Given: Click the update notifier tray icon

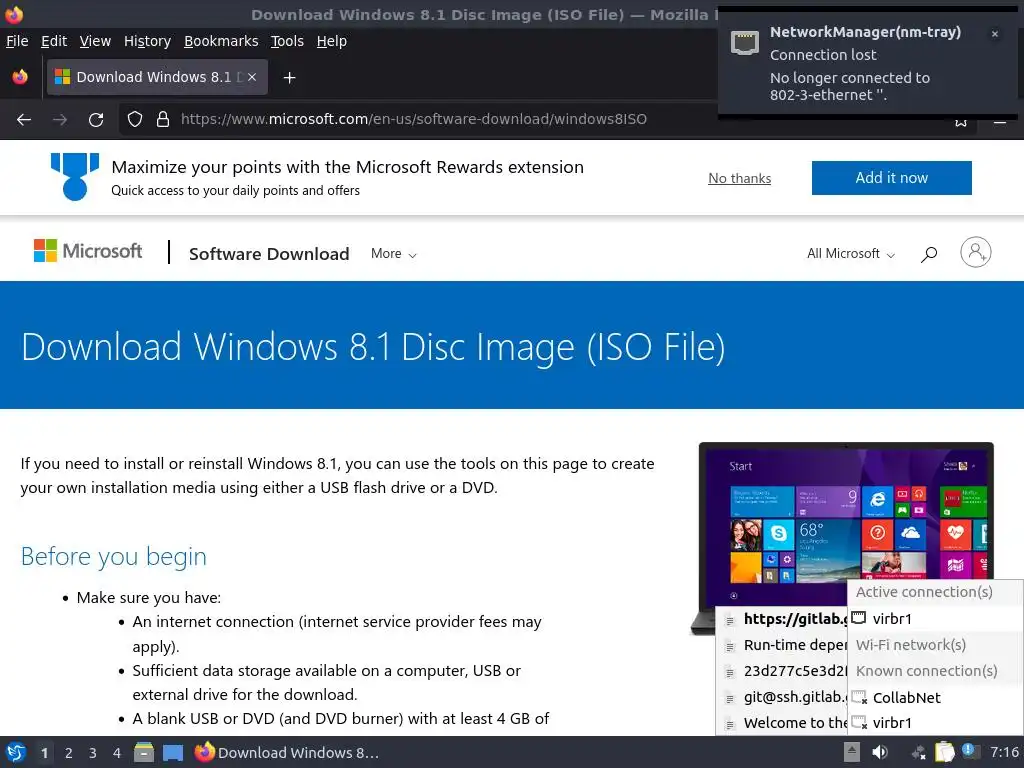Looking at the screenshot, I should coord(969,751).
